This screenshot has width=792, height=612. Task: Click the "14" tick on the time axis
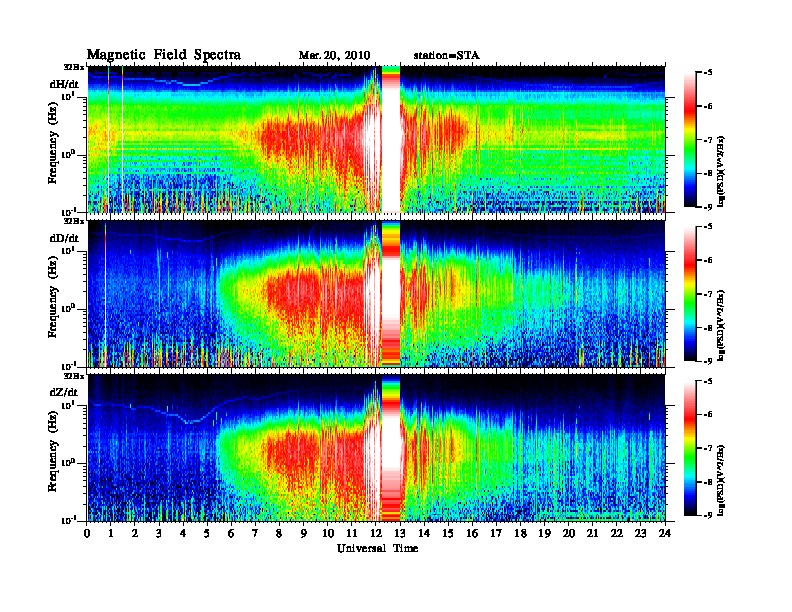click(424, 533)
